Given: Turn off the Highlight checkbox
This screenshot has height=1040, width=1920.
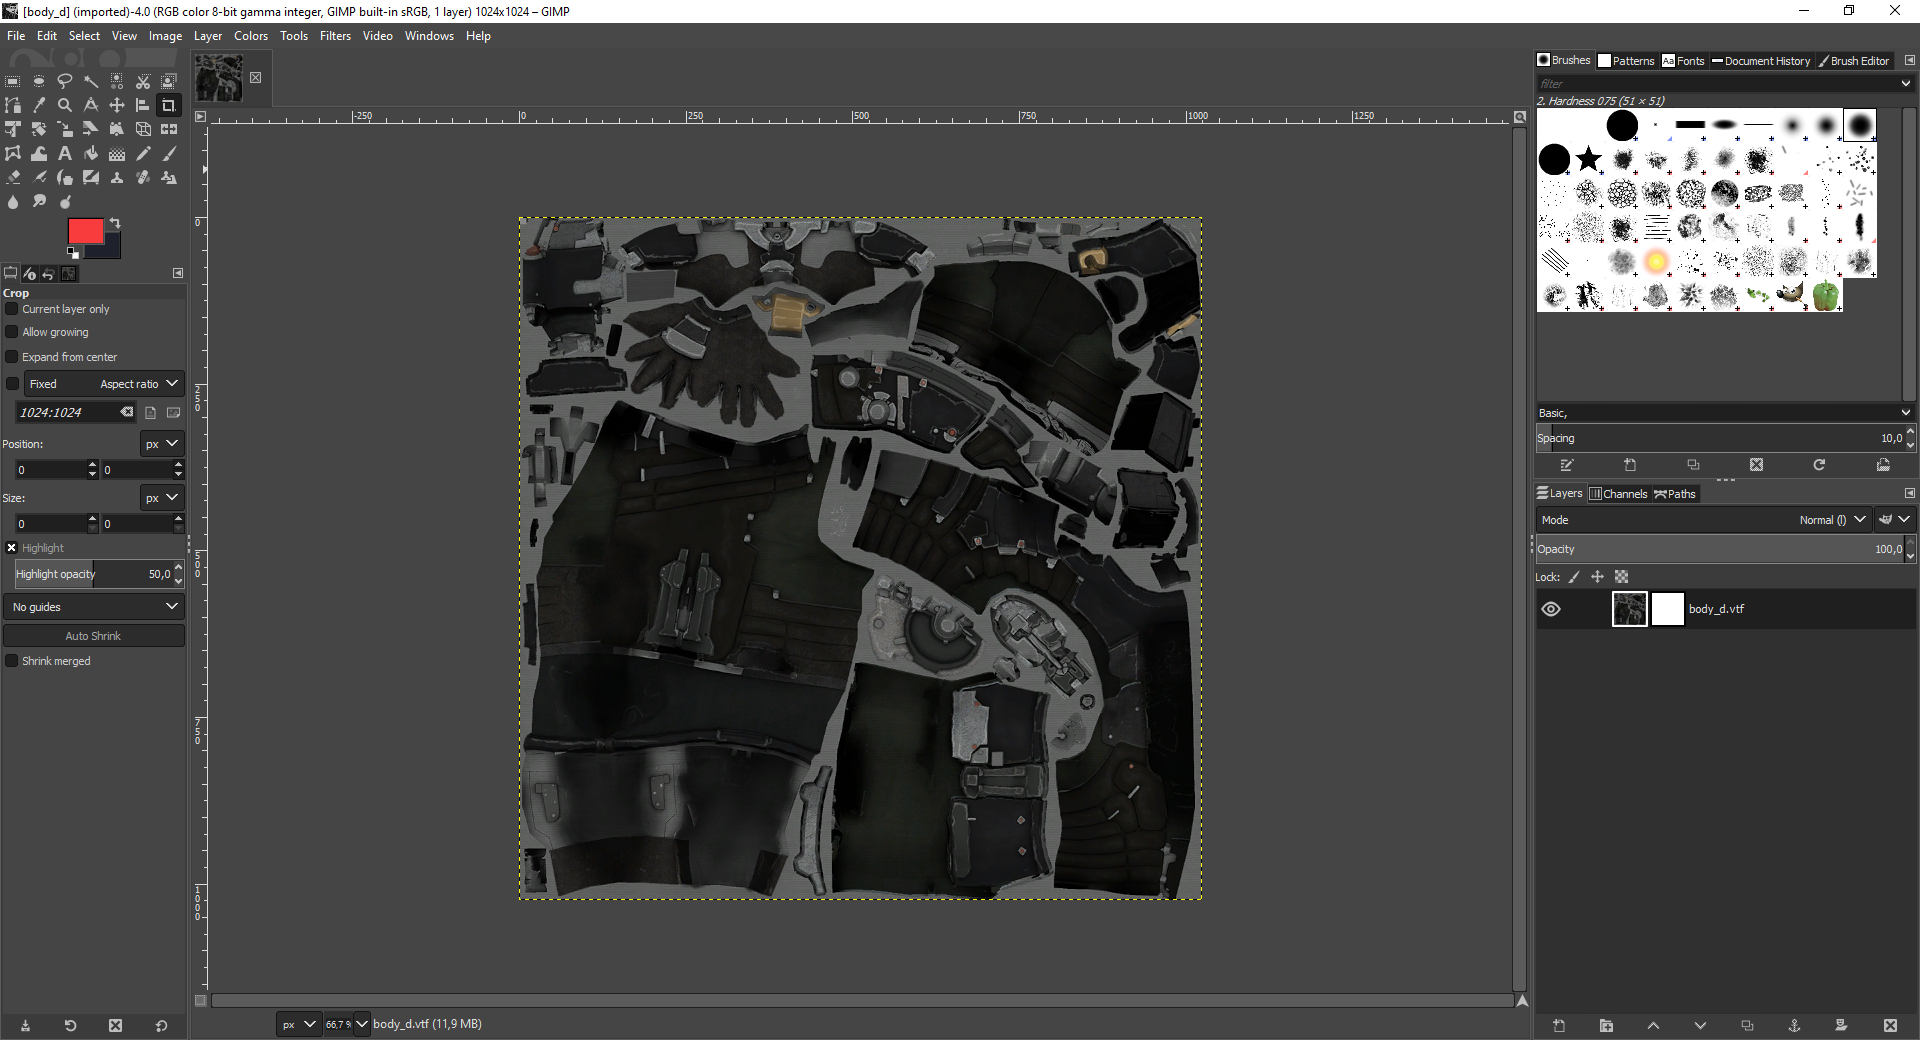Looking at the screenshot, I should point(12,548).
